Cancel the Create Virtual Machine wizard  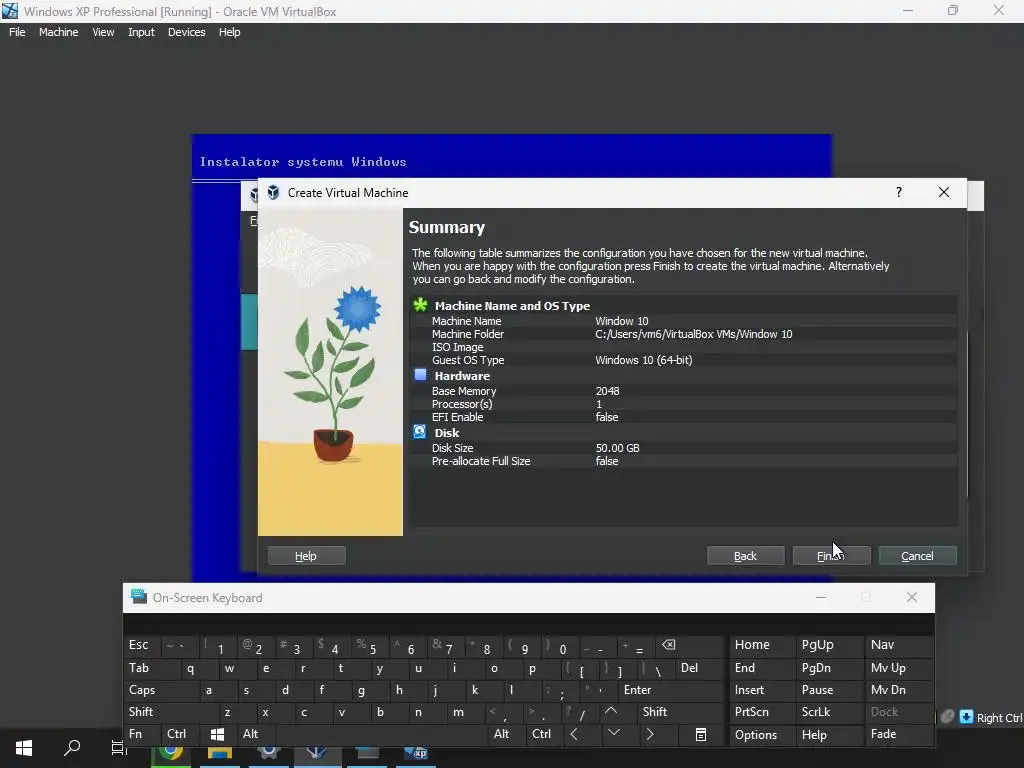pyautogui.click(x=918, y=556)
